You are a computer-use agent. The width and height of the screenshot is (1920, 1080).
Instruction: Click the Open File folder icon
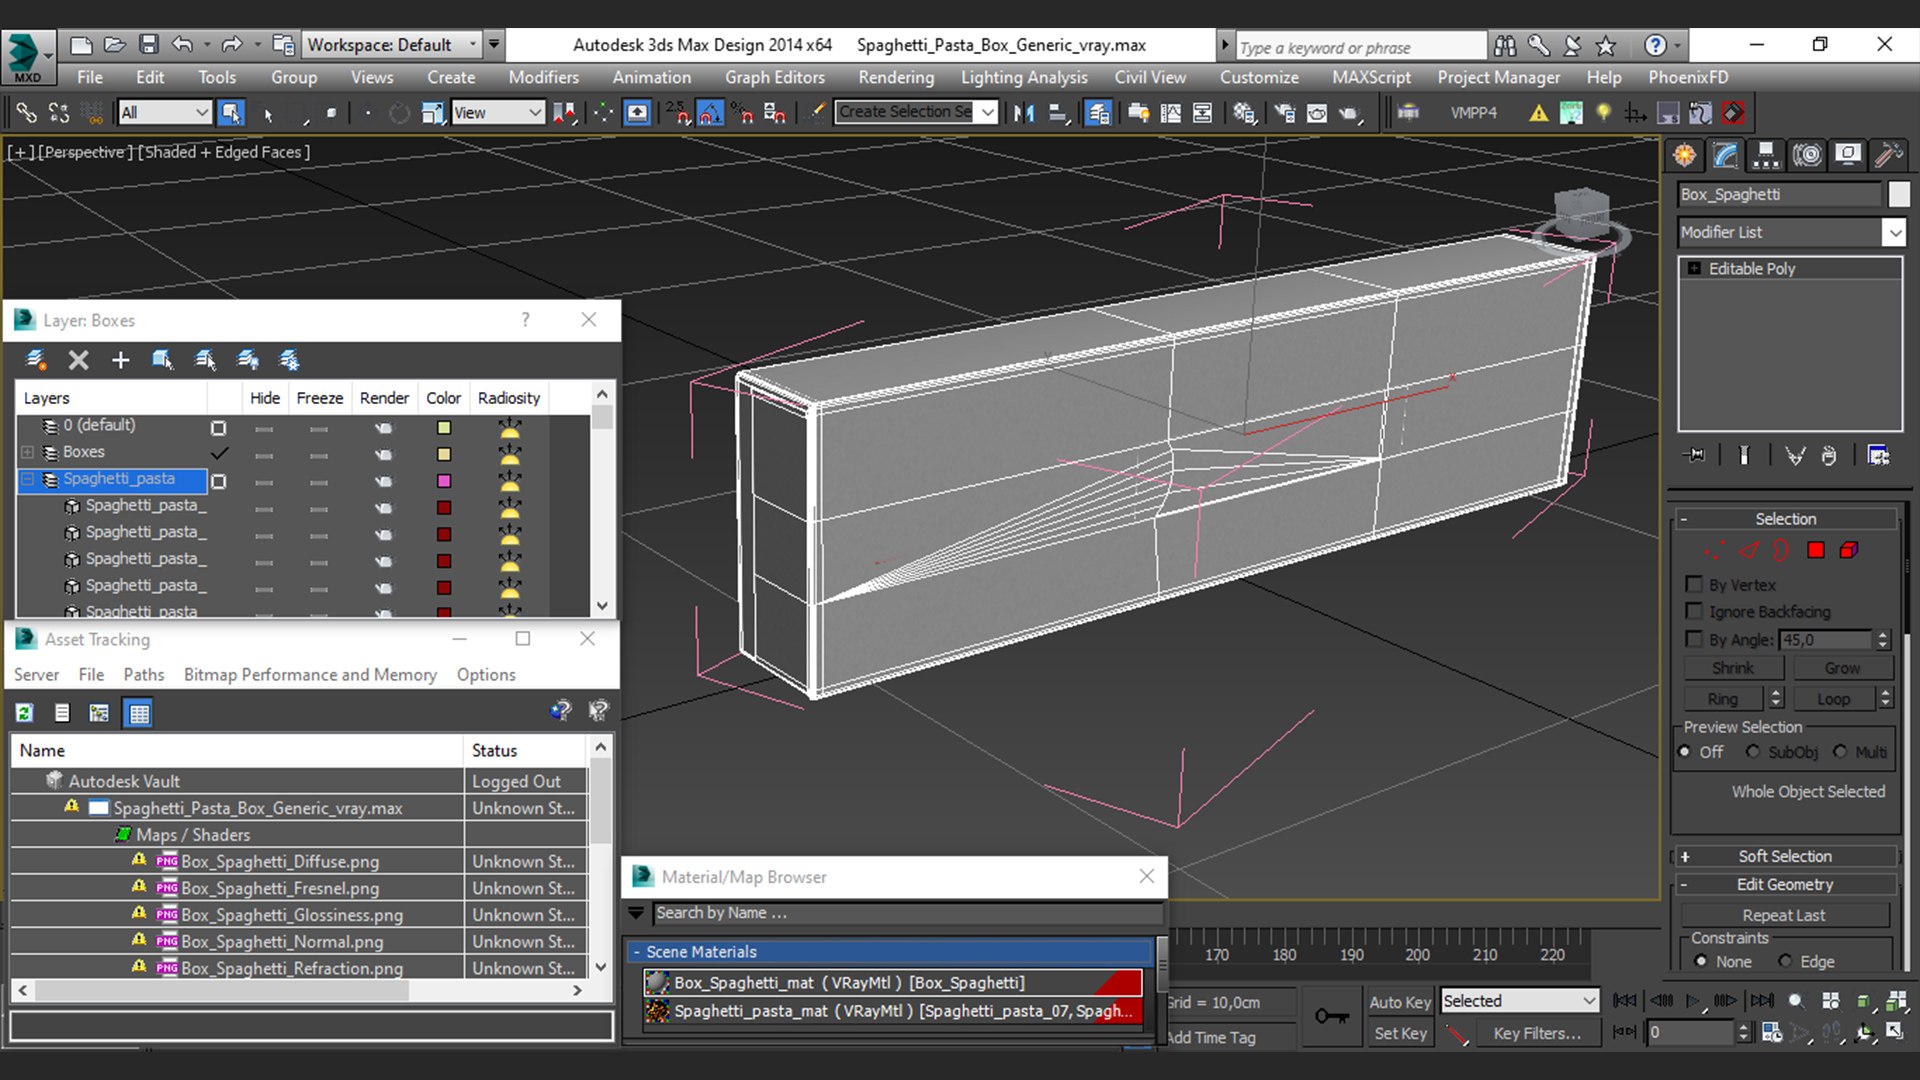pyautogui.click(x=115, y=45)
